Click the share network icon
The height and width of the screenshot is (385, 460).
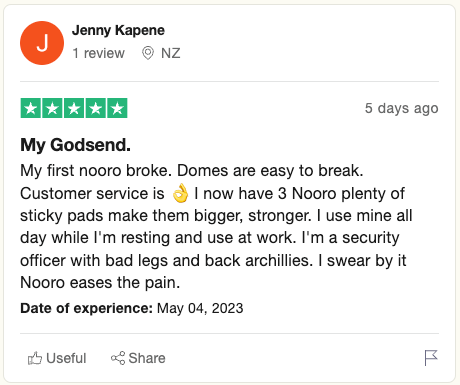point(118,358)
